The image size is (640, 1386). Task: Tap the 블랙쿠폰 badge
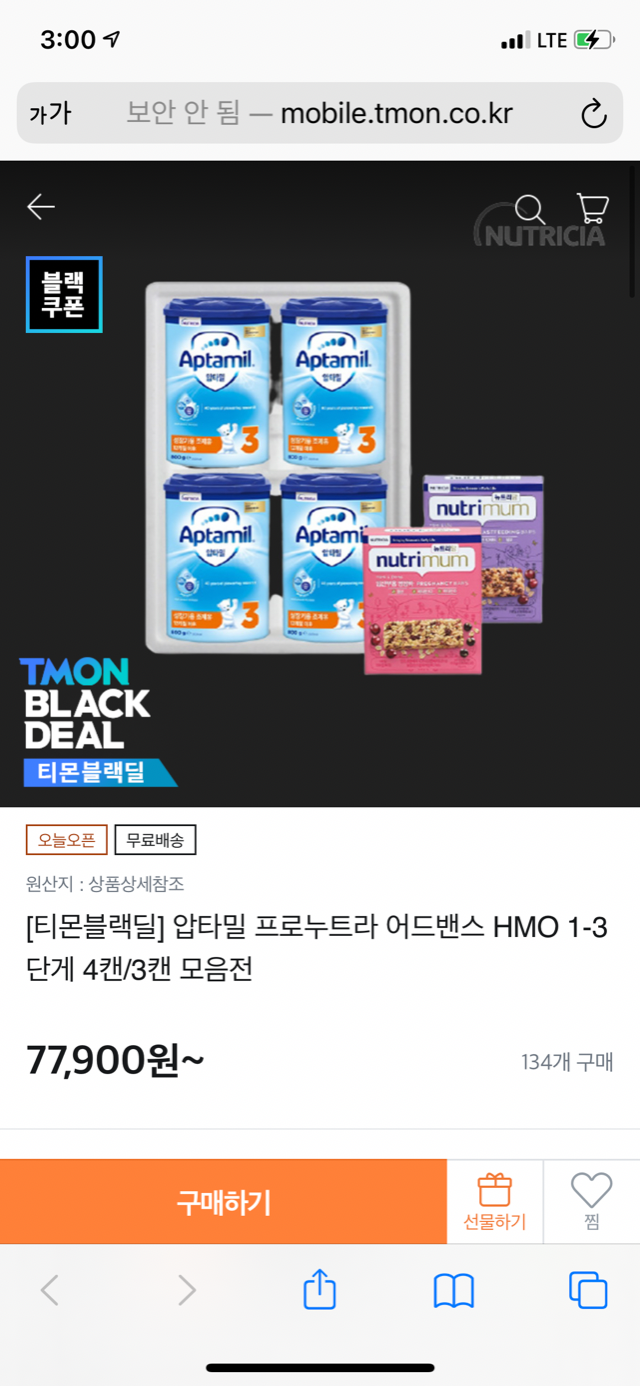click(x=64, y=294)
